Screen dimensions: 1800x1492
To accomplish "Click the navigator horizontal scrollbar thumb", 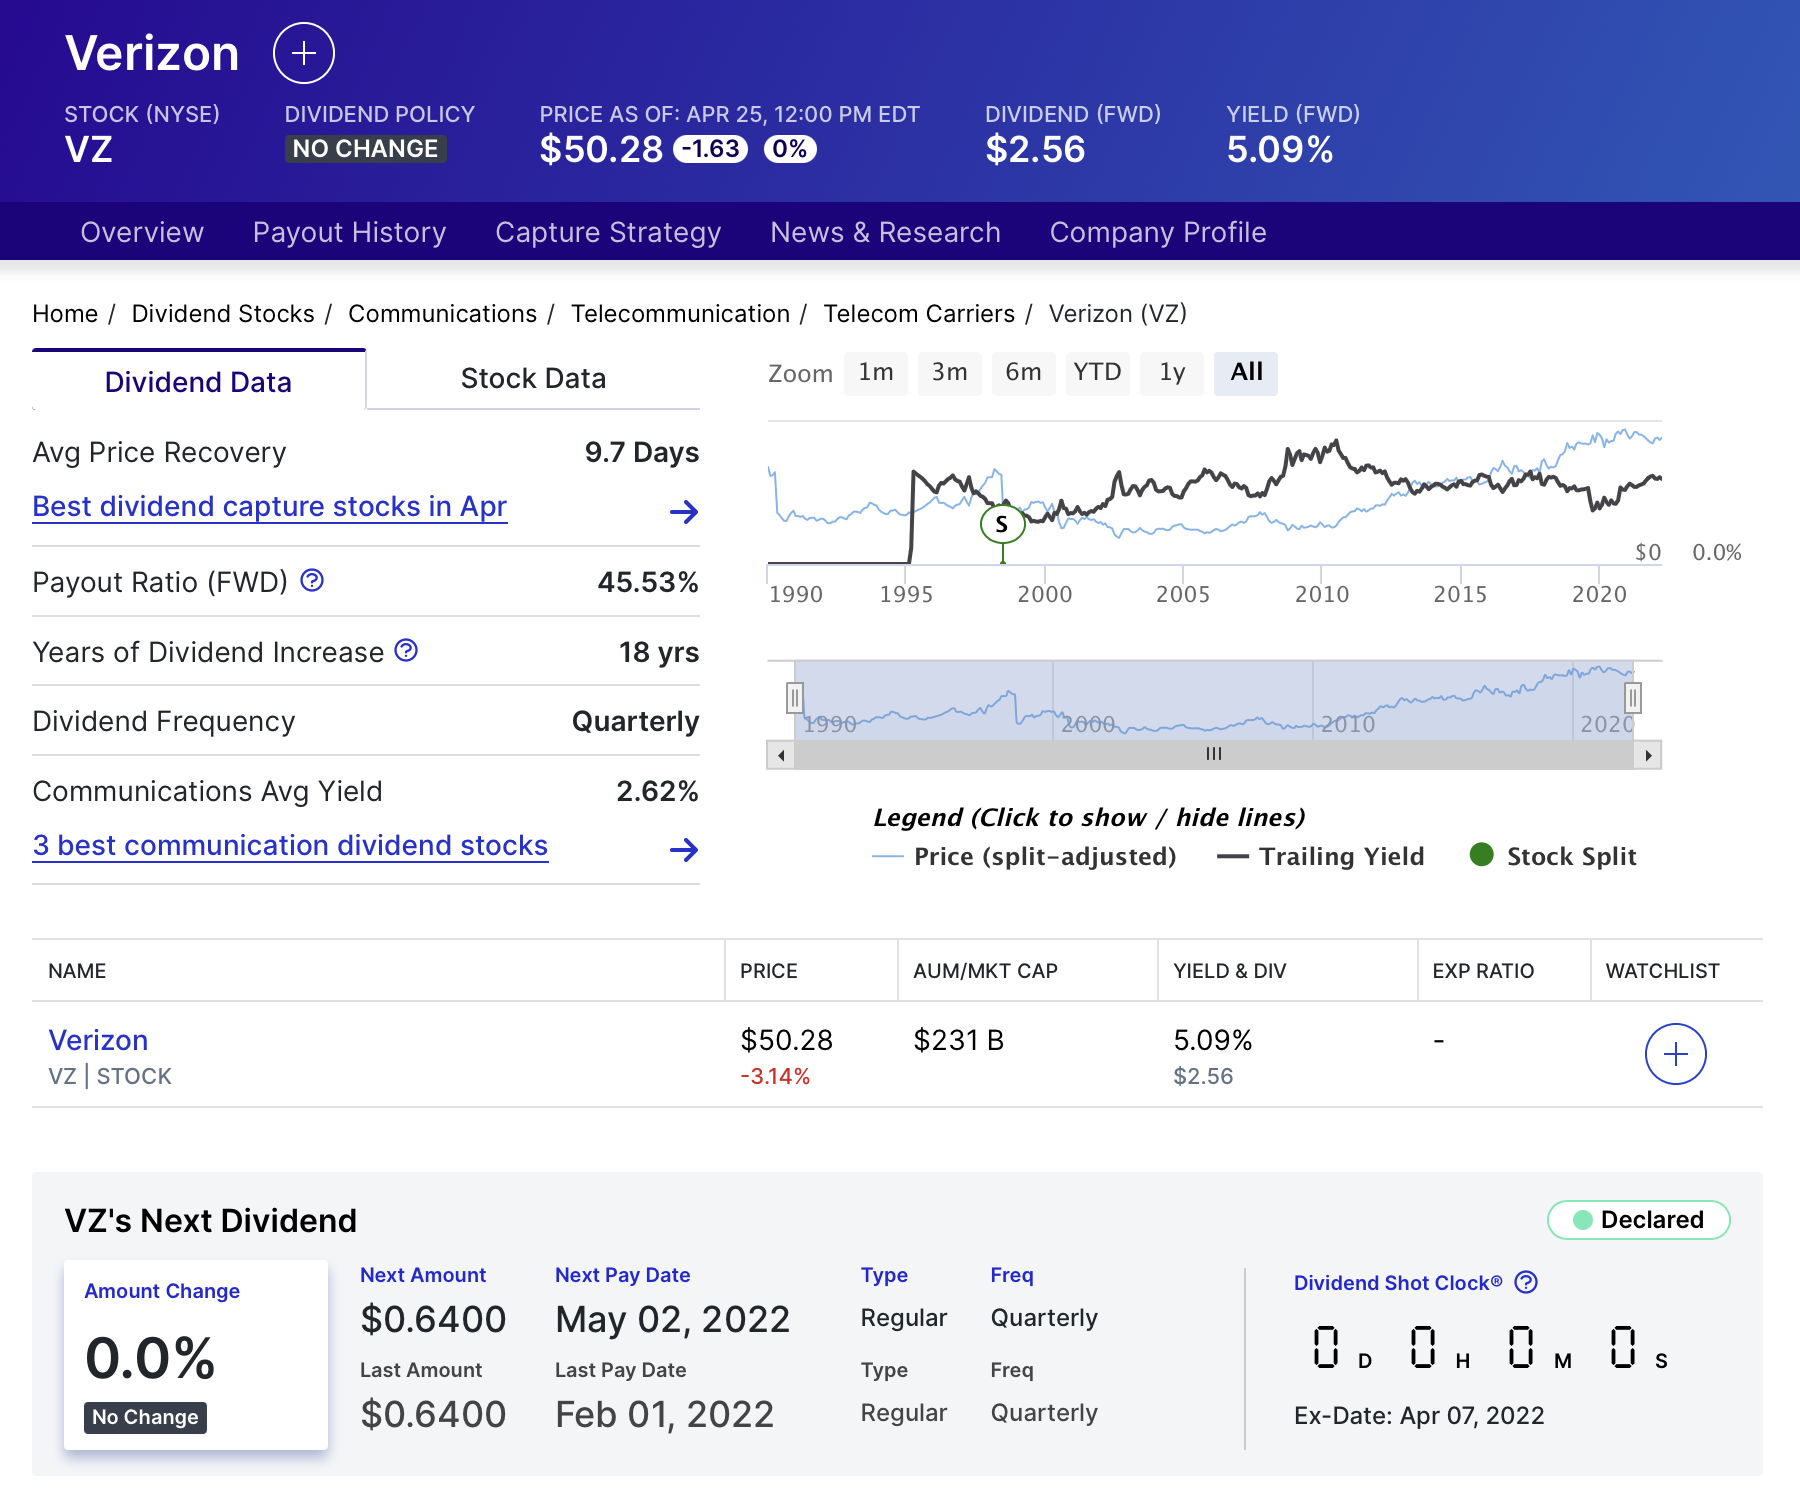I will tap(1214, 755).
